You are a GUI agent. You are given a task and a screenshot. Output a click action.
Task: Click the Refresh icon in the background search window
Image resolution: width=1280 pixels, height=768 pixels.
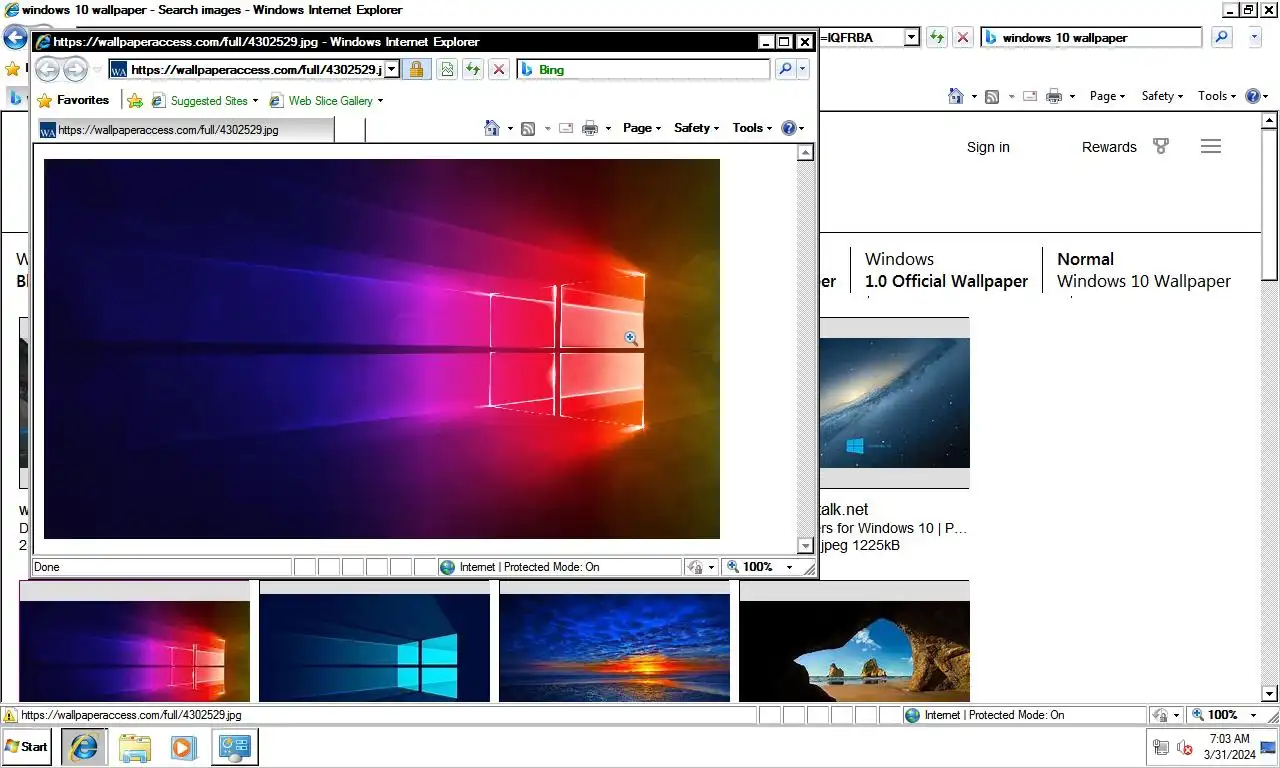tap(936, 37)
